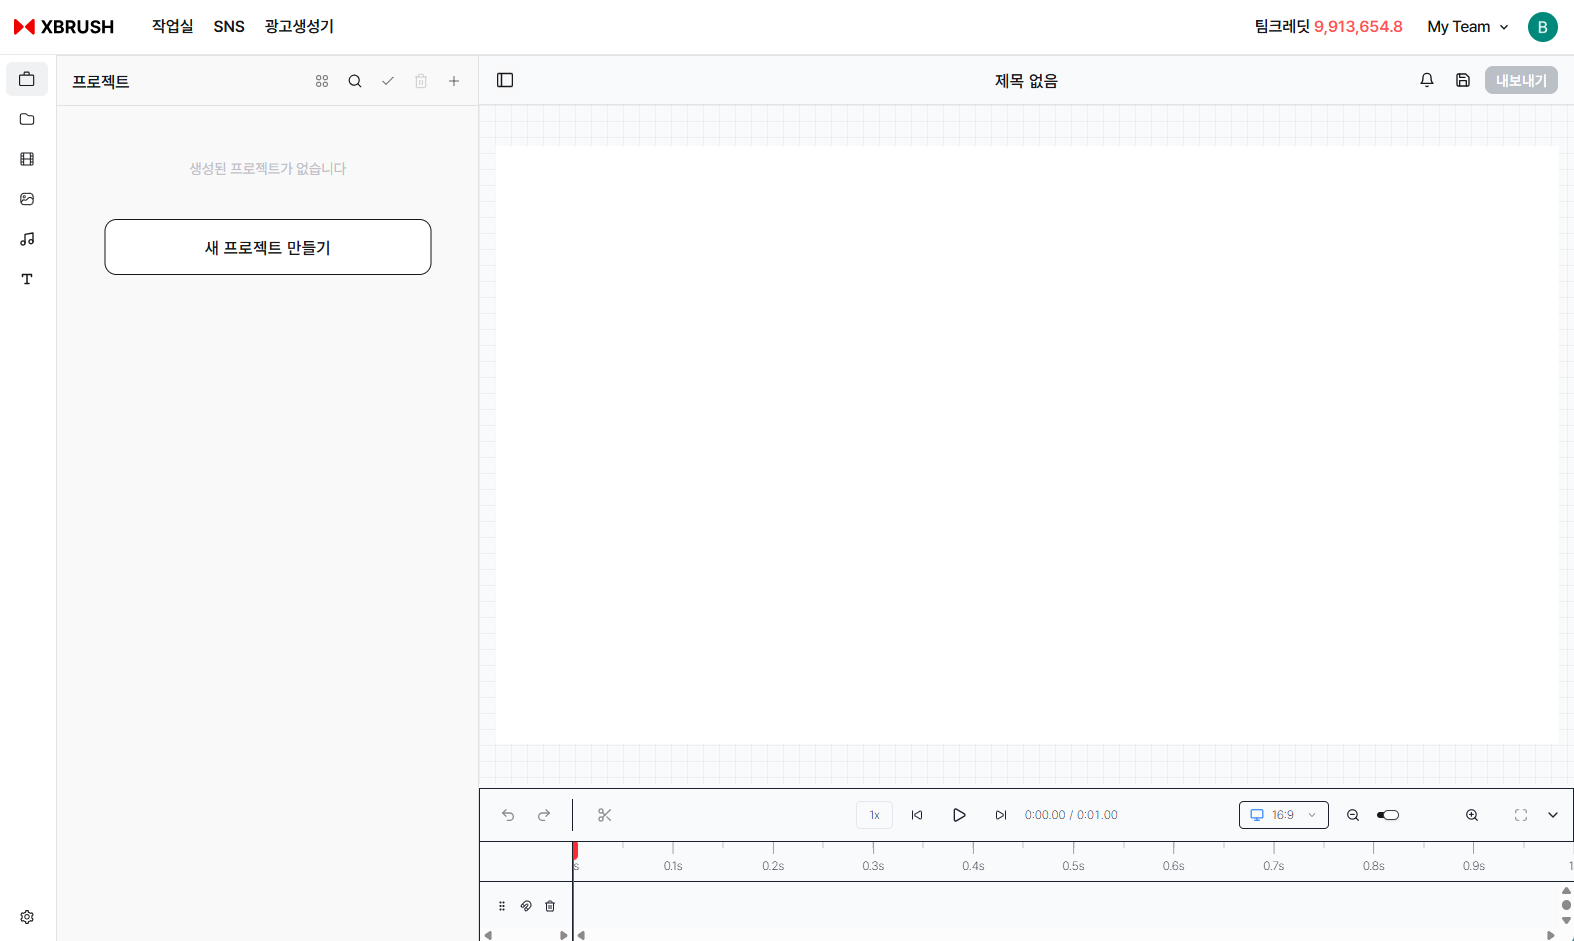Click the timeline zoom-in magnifier
The height and width of the screenshot is (941, 1574).
point(1472,815)
